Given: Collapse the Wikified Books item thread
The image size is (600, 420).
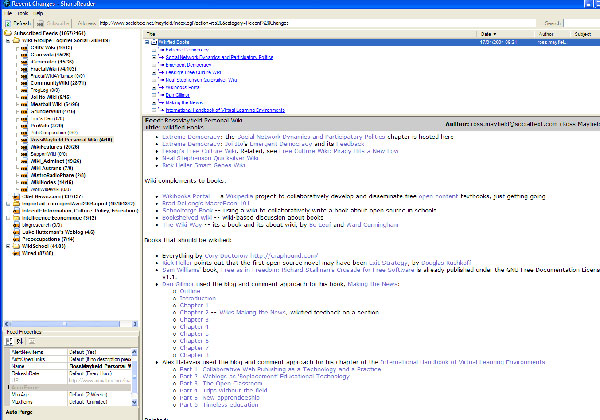Looking at the screenshot, I should 147,42.
